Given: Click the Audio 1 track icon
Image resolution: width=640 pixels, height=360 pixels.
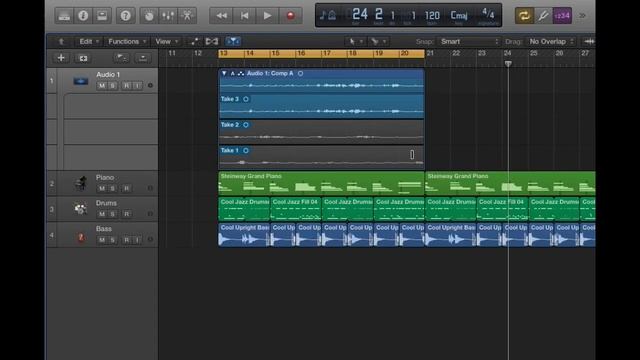Looking at the screenshot, I should 81,81.
